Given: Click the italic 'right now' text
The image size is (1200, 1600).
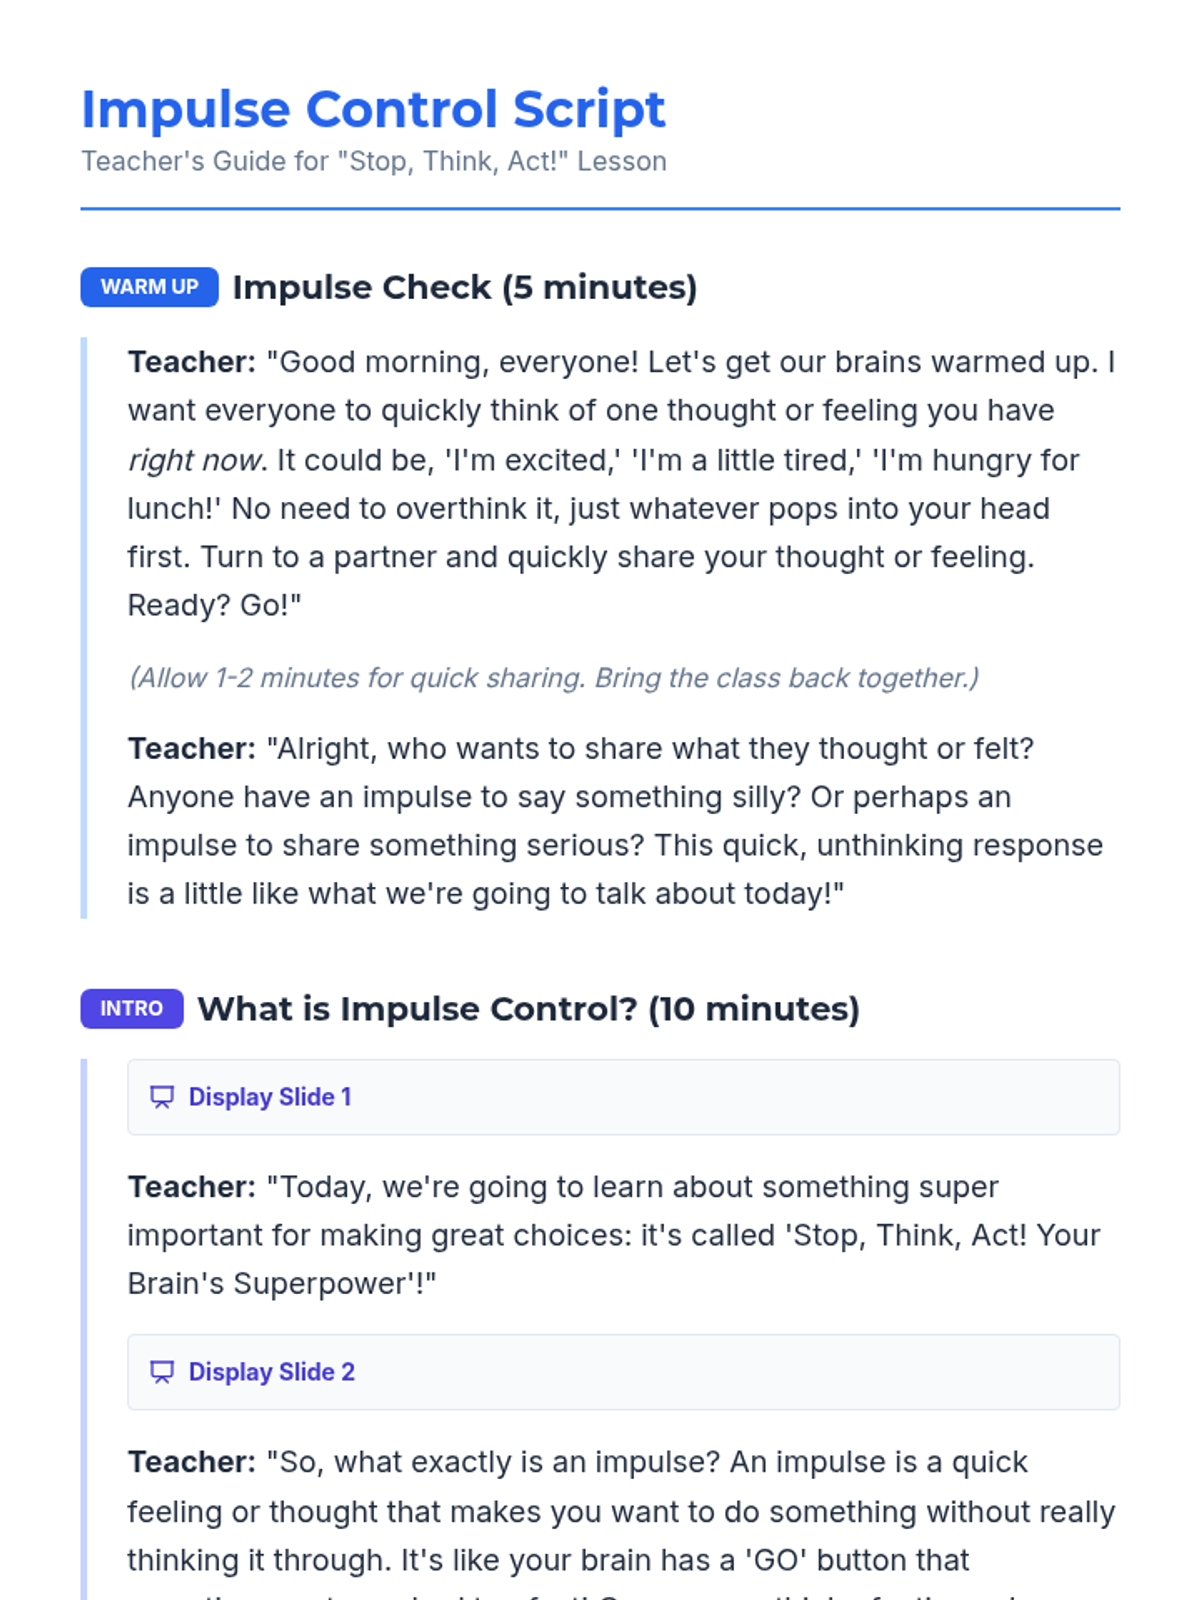Looking at the screenshot, I should tap(195, 460).
